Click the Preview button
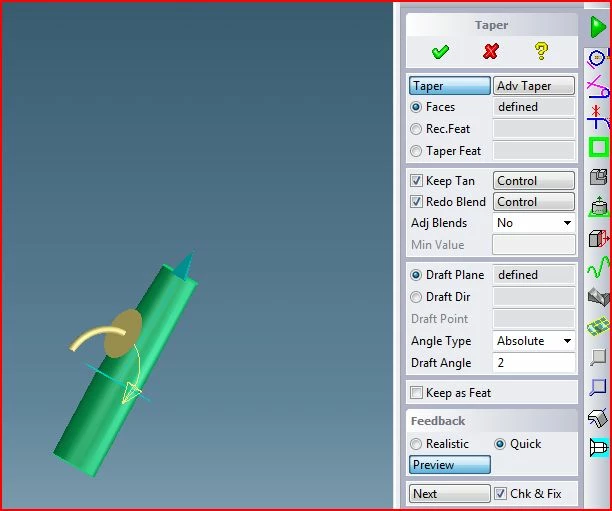 [x=450, y=465]
